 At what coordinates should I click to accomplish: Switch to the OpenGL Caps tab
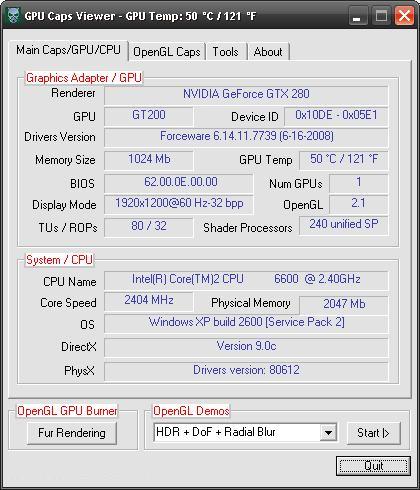coord(167,52)
